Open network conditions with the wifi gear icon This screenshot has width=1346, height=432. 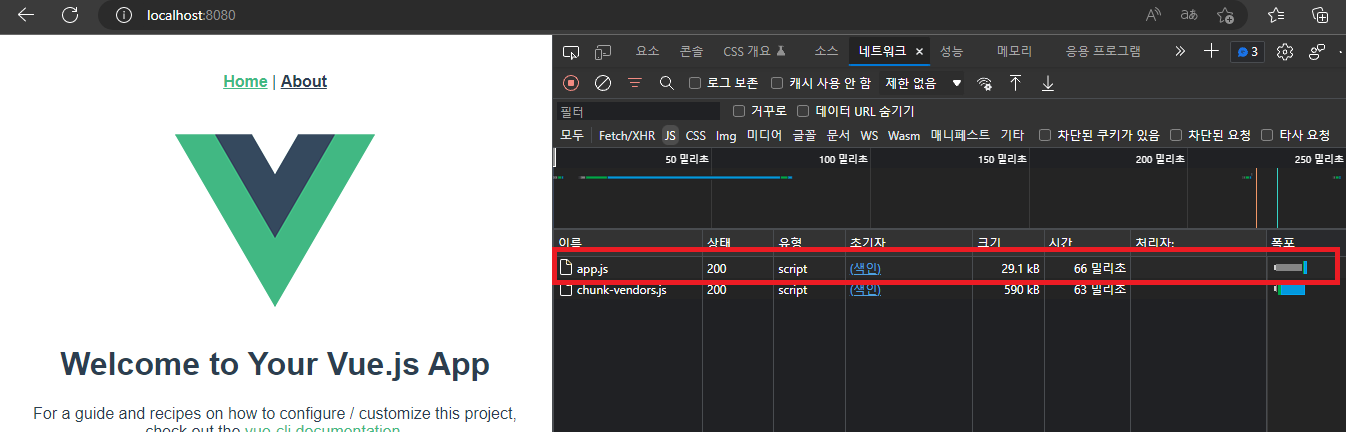click(x=985, y=84)
